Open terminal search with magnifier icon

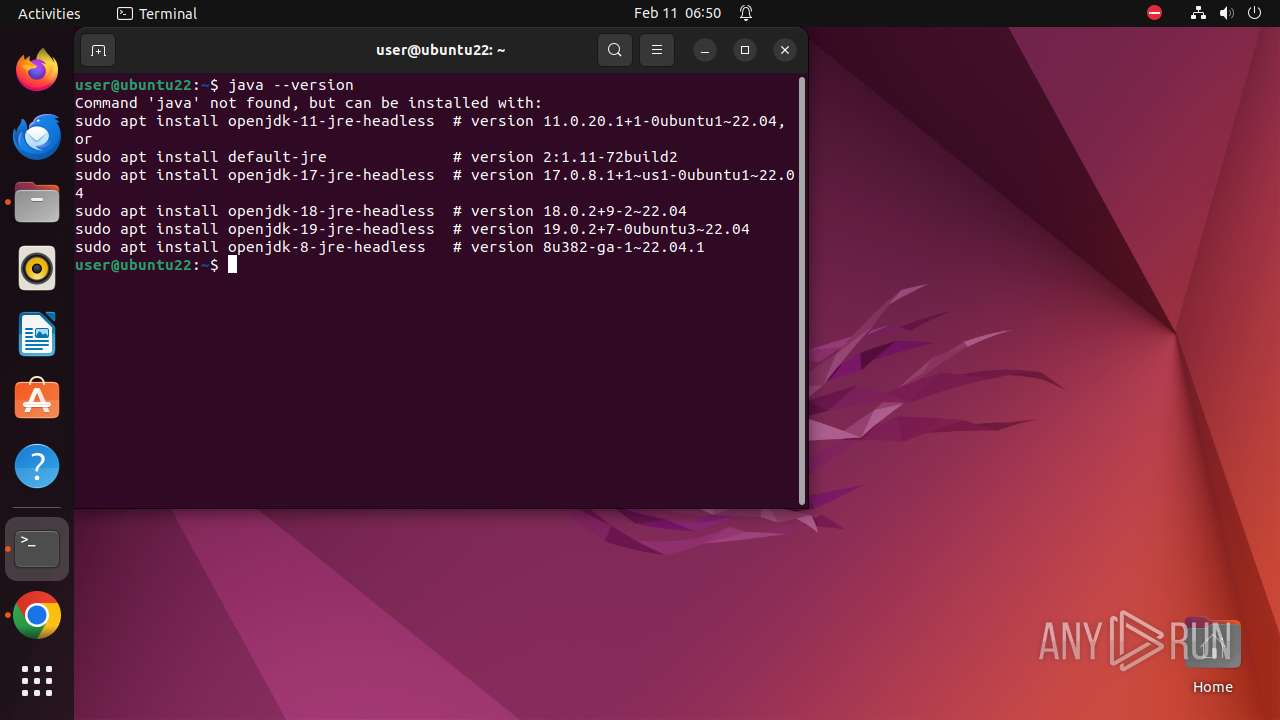(x=615, y=50)
